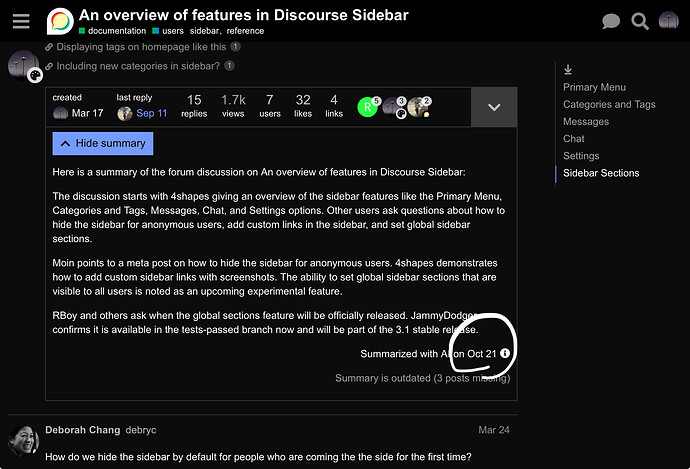Image resolution: width=690 pixels, height=469 pixels.
Task: Click the '1.7k views' stat
Action: click(x=233, y=106)
